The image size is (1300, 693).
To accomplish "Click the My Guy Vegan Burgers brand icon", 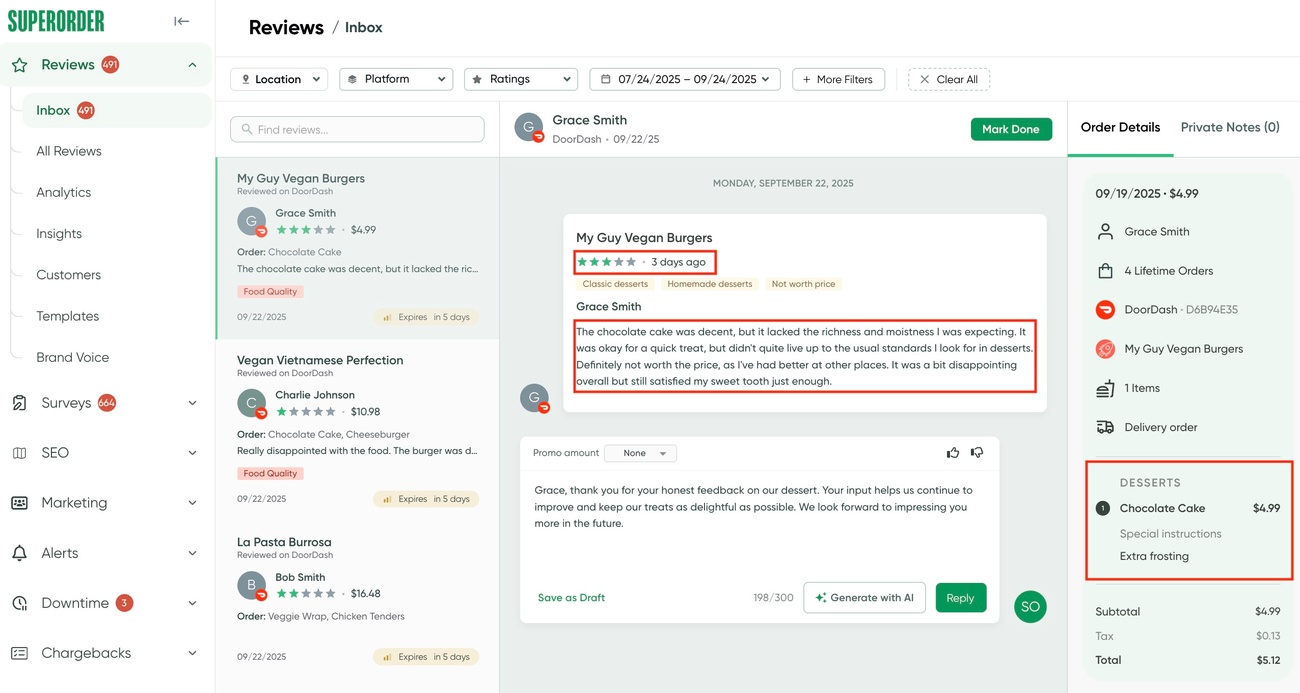I will [1105, 349].
